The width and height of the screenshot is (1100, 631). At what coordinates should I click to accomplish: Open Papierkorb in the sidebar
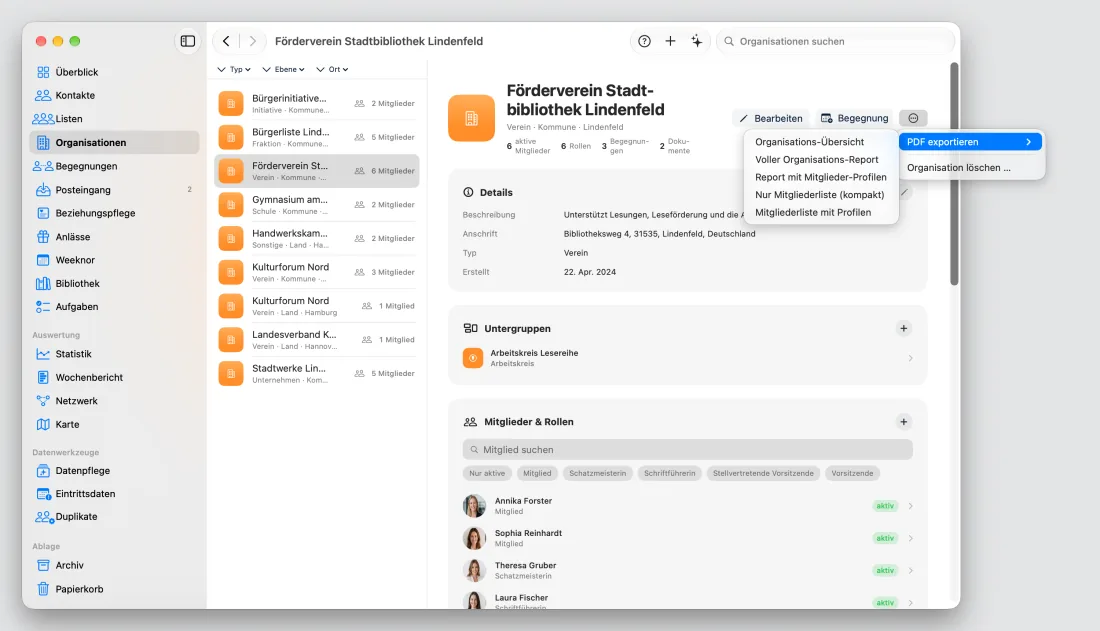point(114,589)
